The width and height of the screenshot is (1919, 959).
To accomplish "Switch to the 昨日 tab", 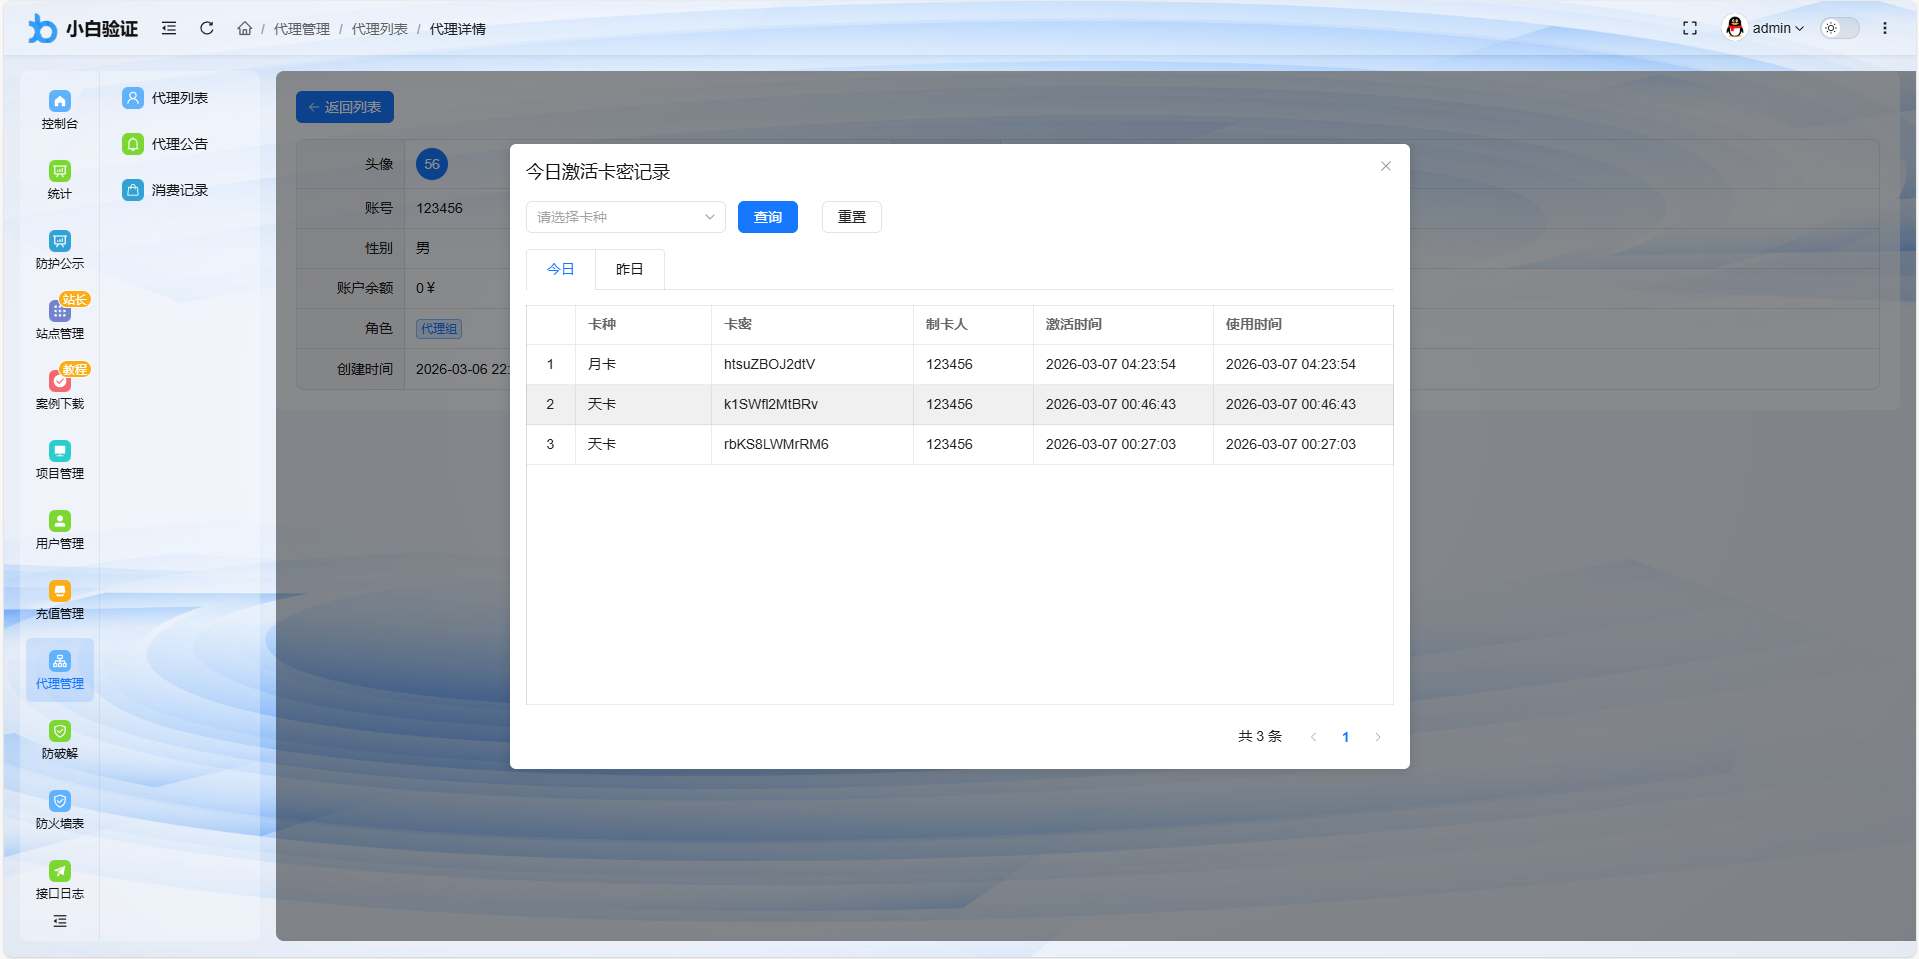I will tap(629, 269).
